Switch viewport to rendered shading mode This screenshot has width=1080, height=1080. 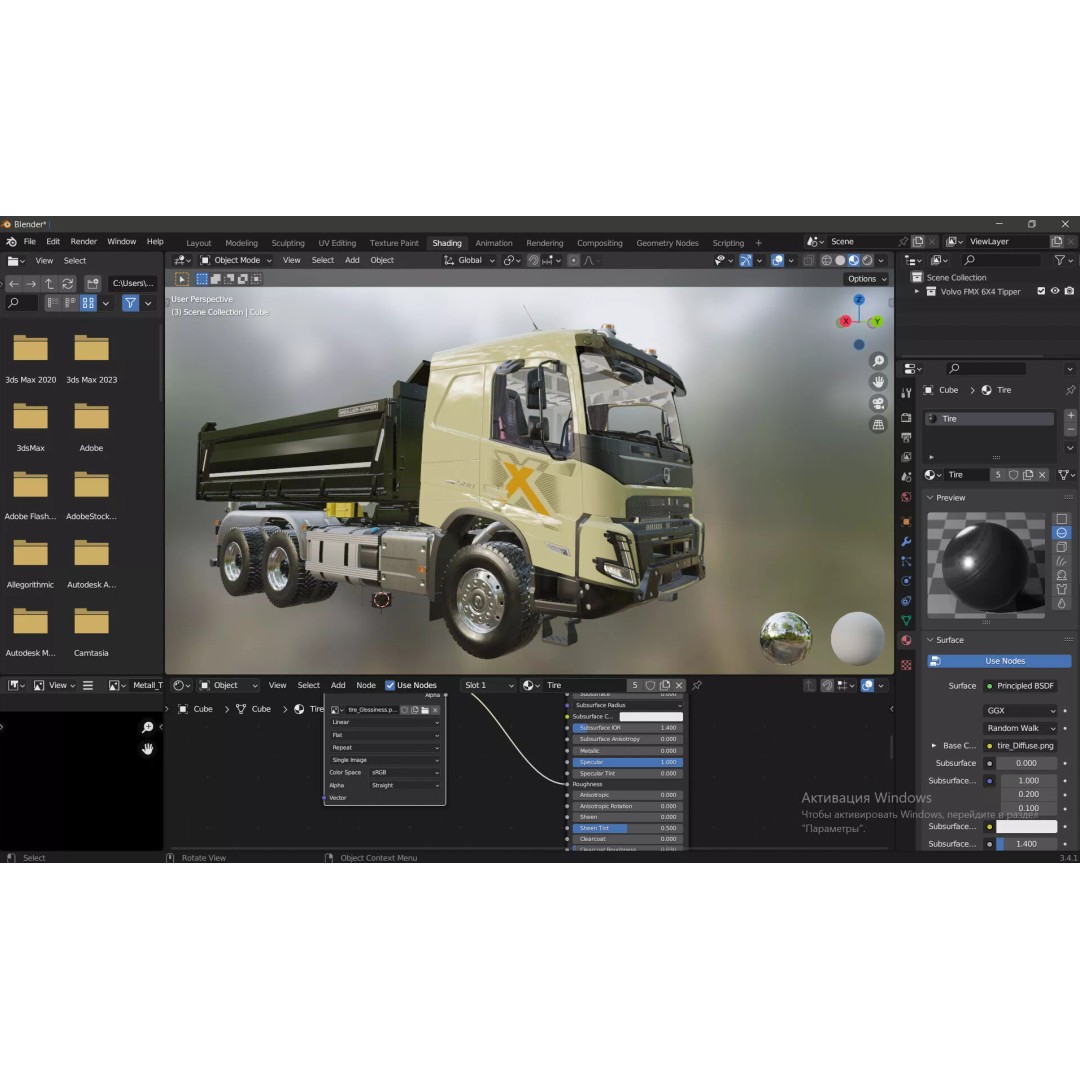coord(868,260)
